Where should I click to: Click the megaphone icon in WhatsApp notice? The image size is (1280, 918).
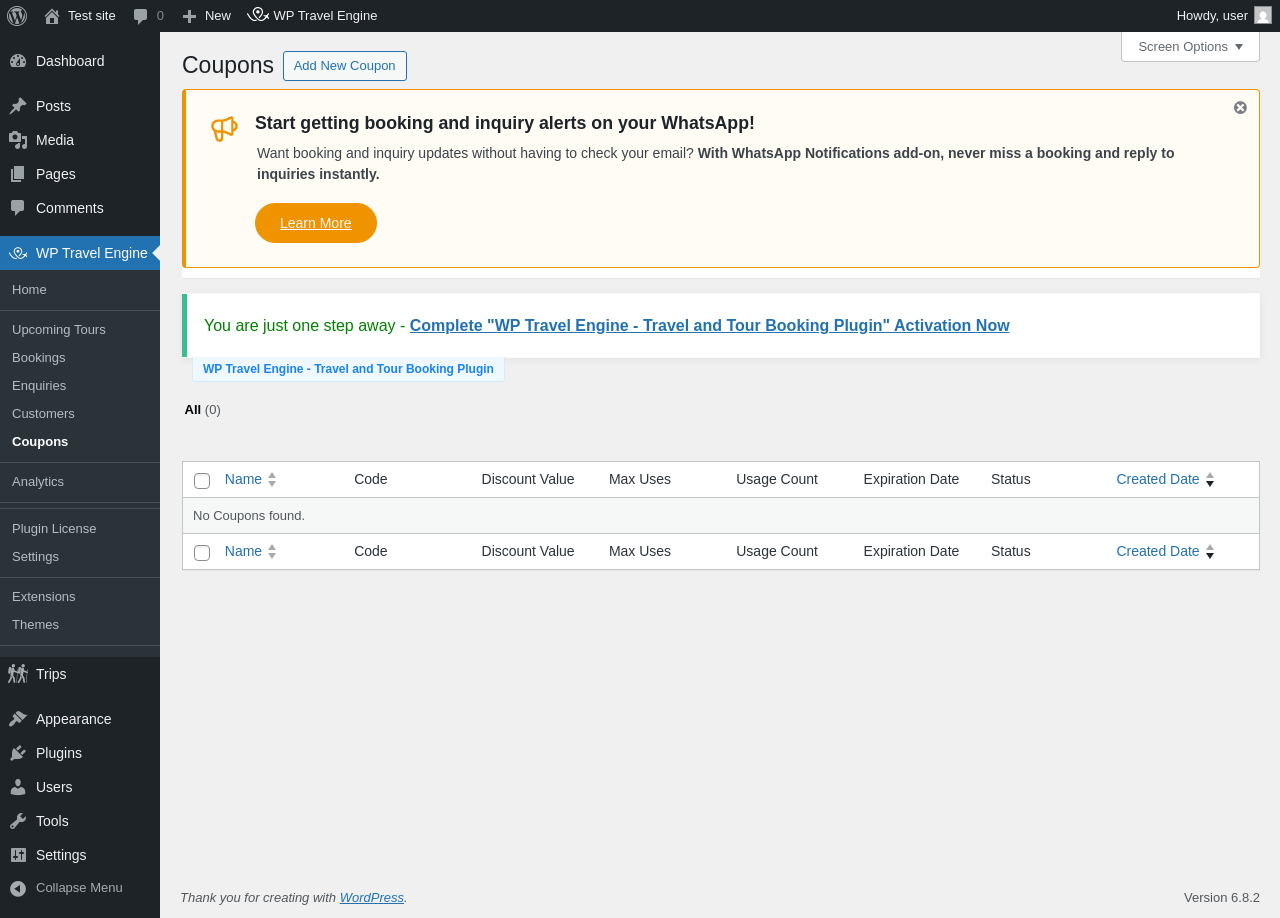pos(224,128)
